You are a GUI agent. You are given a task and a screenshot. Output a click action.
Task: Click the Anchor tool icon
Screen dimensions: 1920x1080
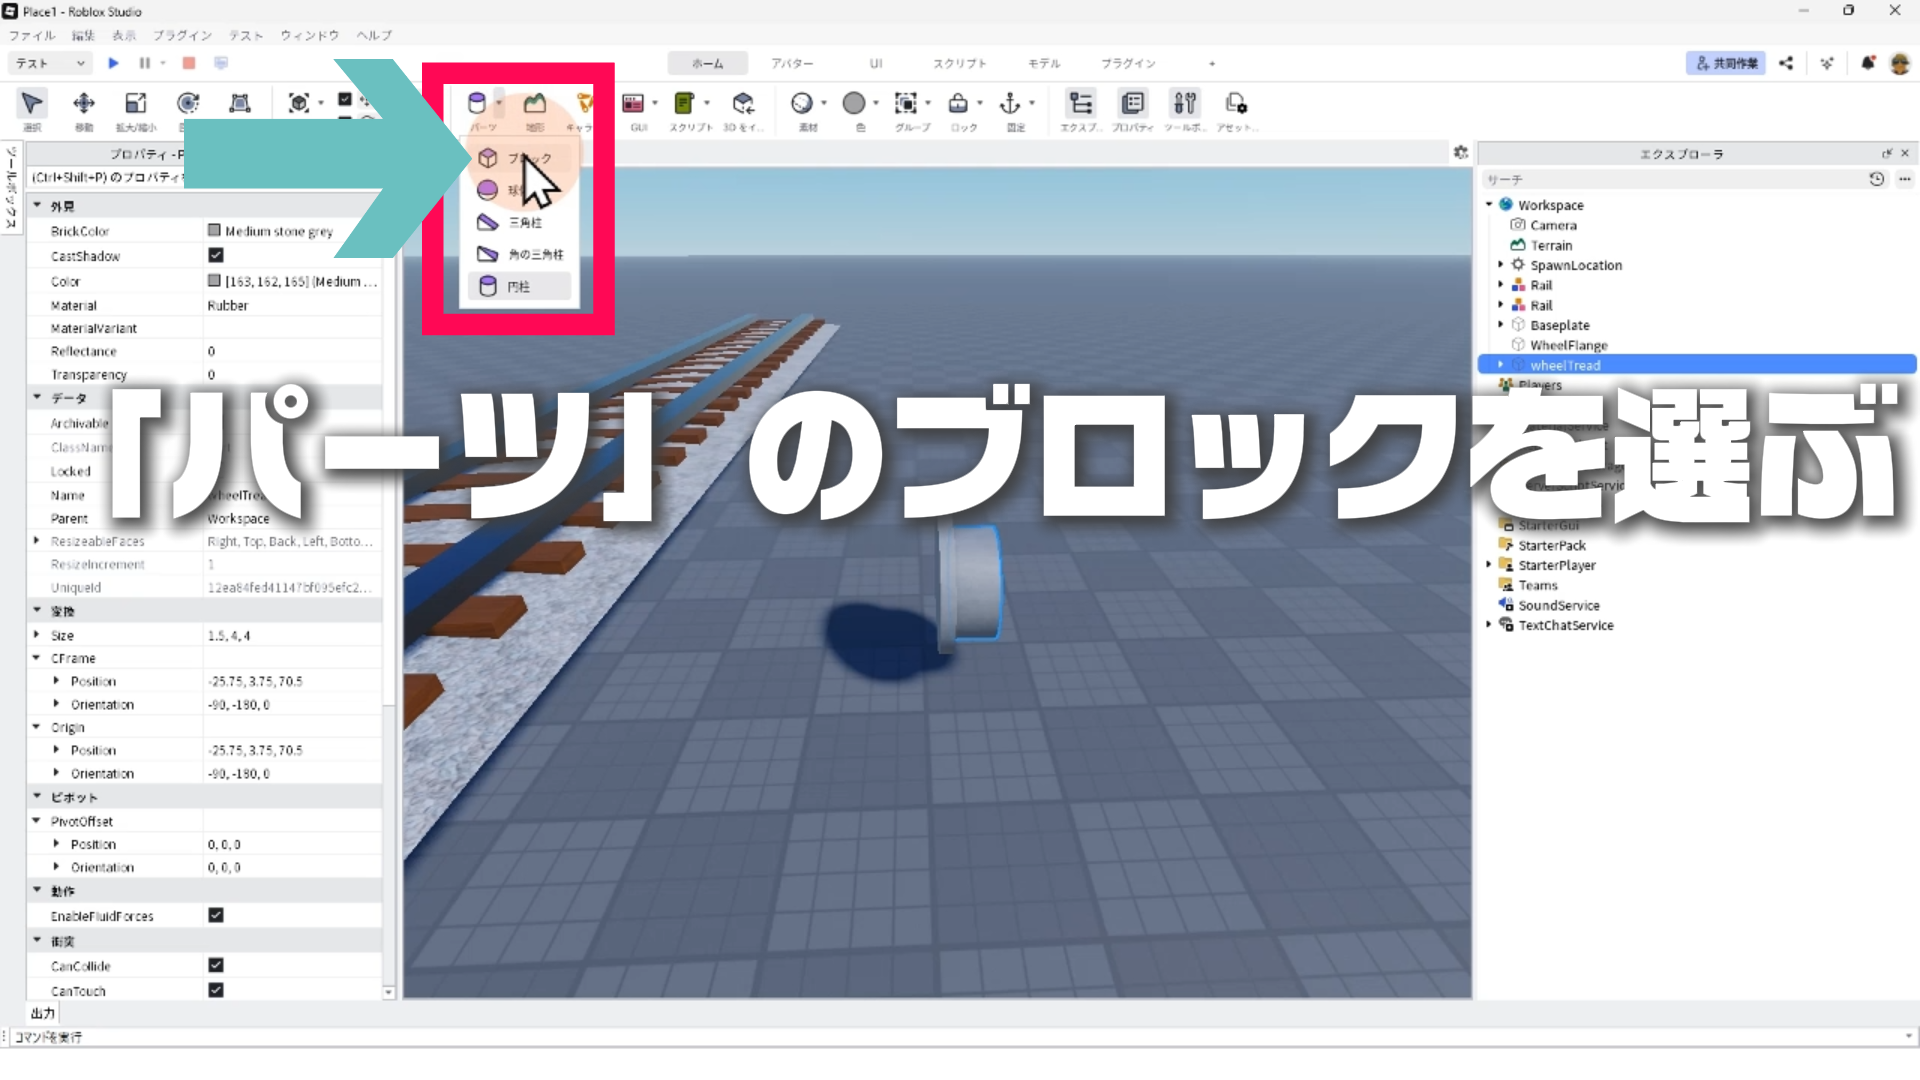pos(1010,103)
